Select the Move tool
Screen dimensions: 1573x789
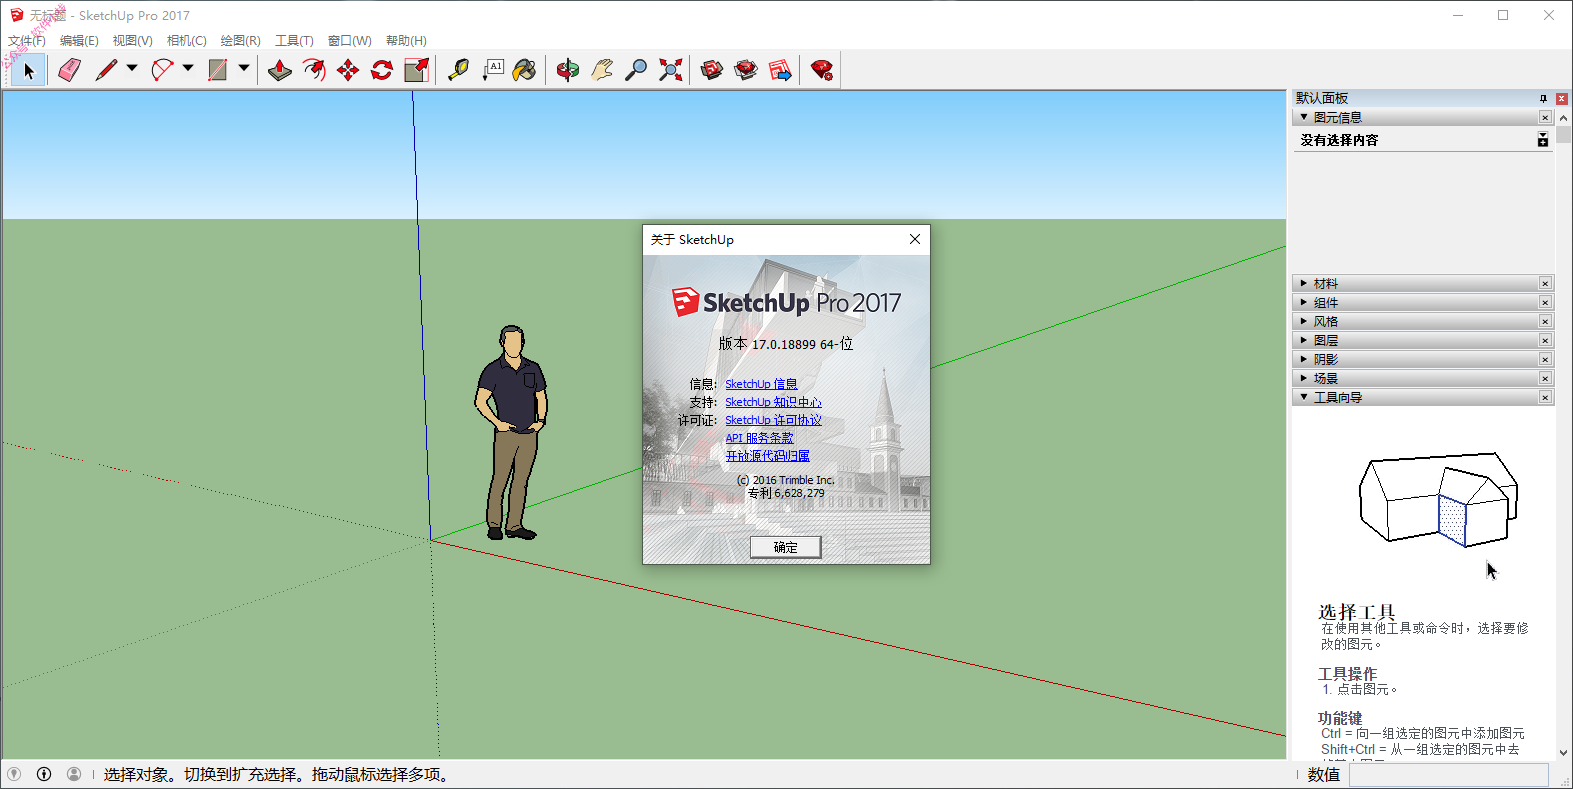pos(348,70)
